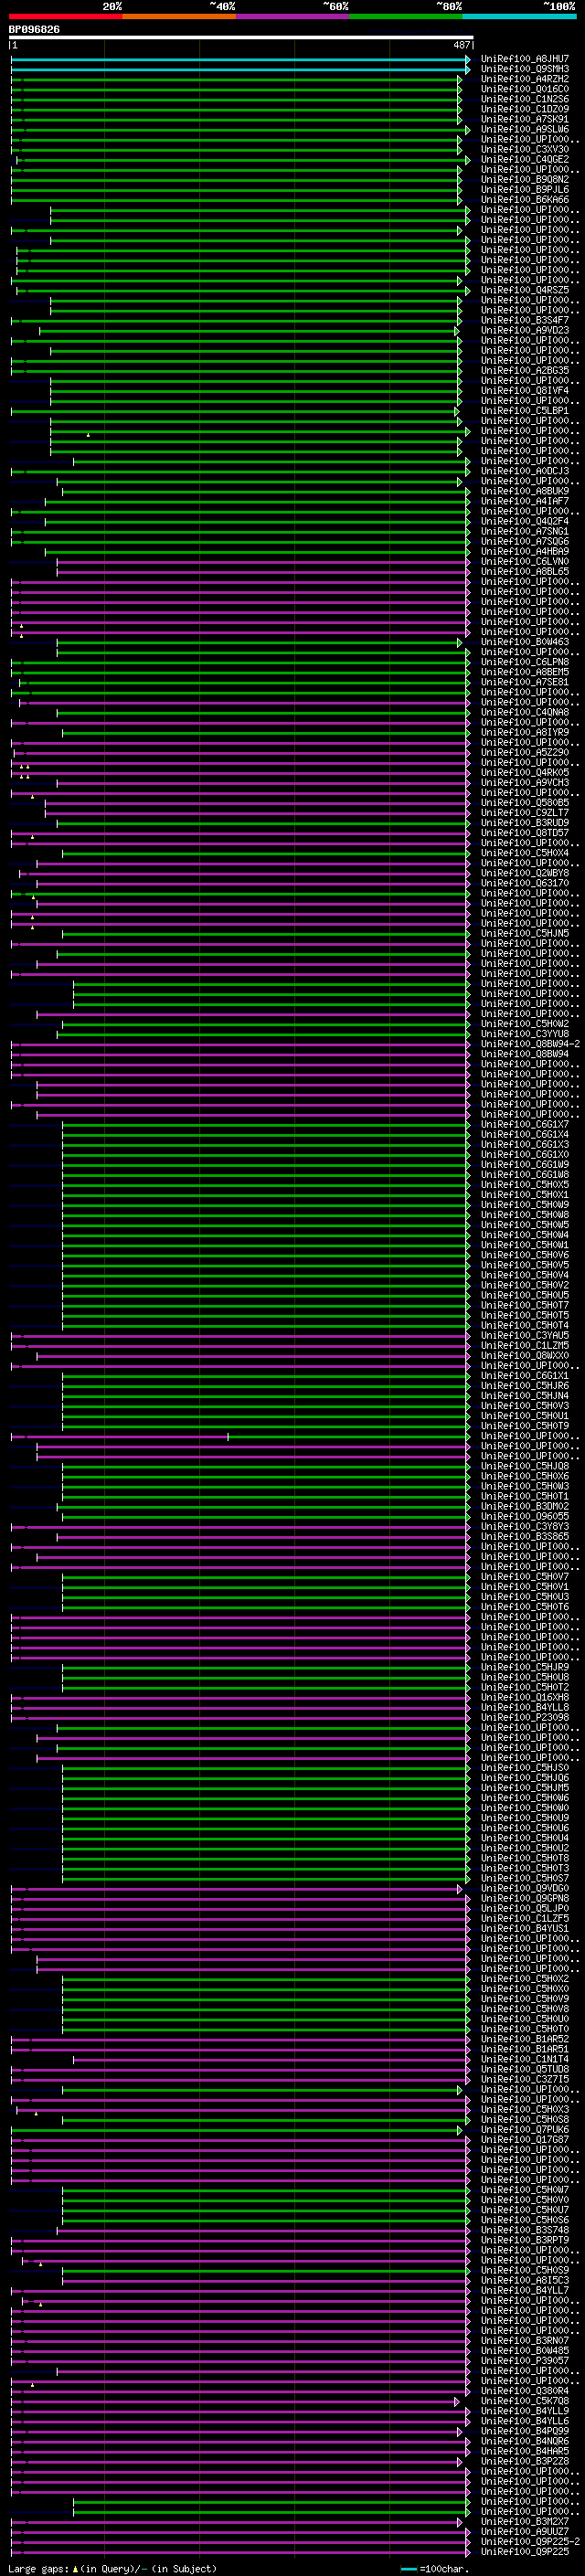Open hit UniRef100_C6G1X4
The height and width of the screenshot is (2576, 585).
point(525,1135)
